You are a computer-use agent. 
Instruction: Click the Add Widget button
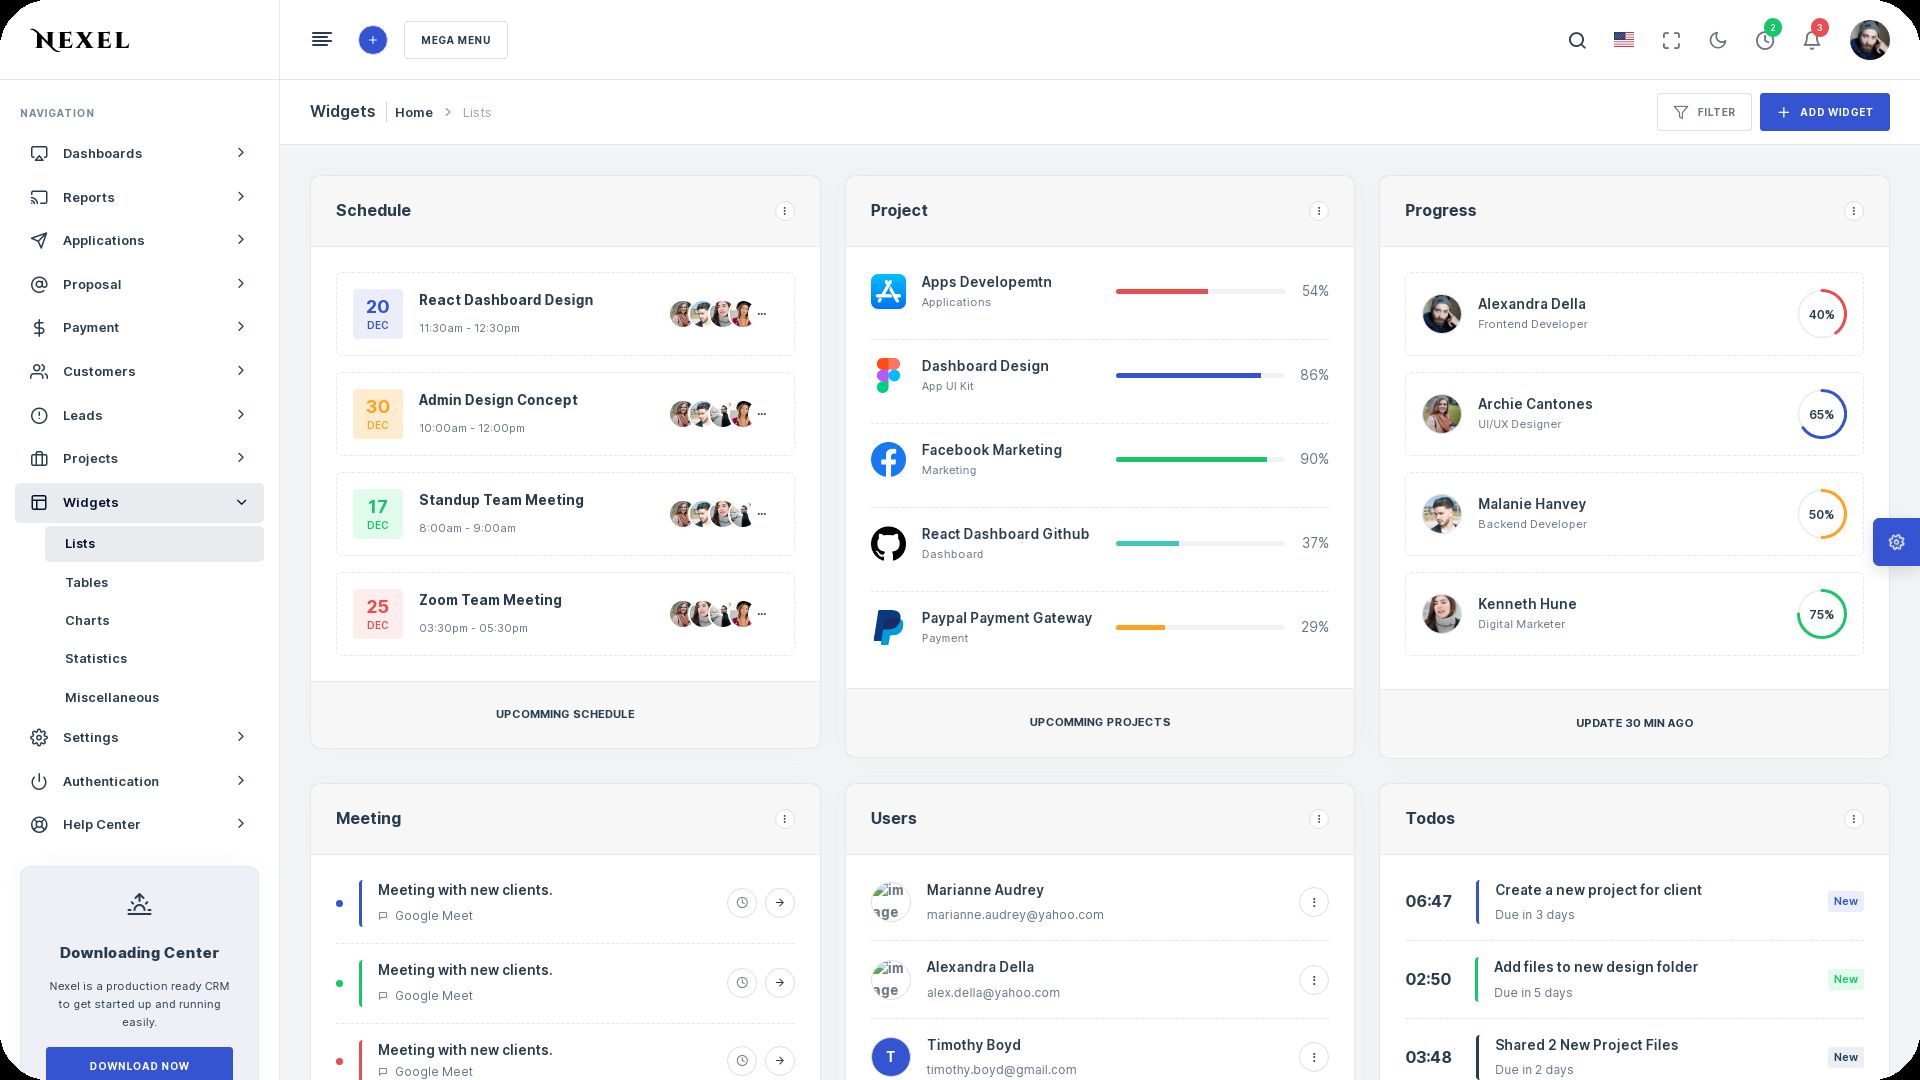pos(1824,112)
